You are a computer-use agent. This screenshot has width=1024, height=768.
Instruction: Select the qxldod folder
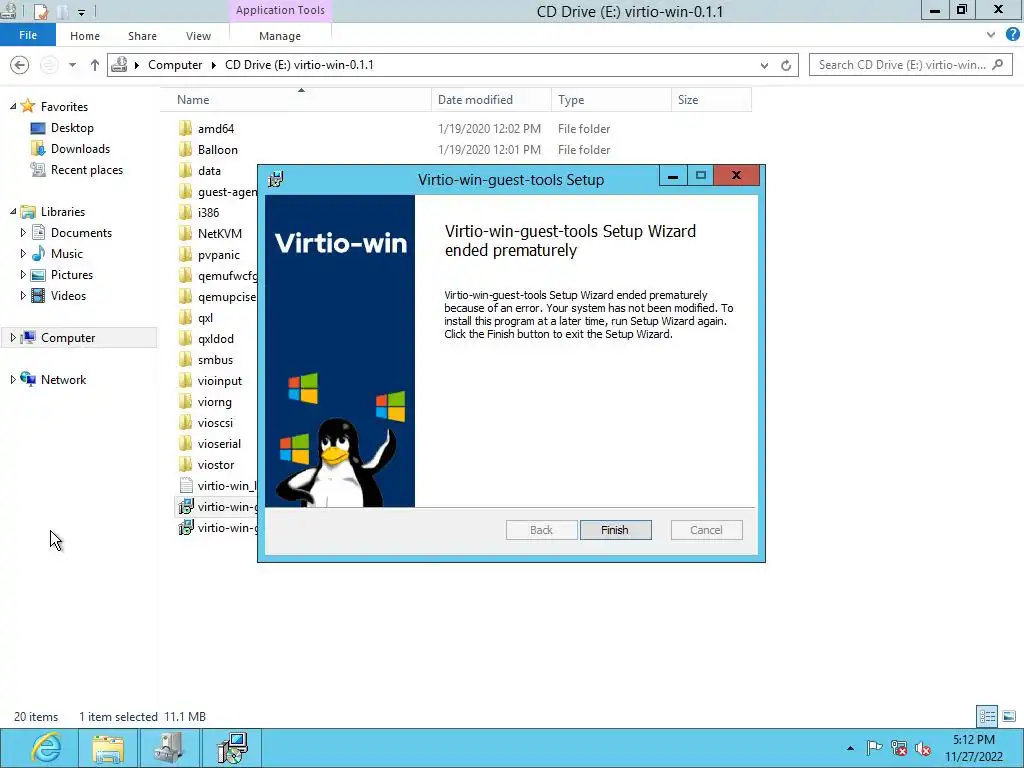coord(216,338)
